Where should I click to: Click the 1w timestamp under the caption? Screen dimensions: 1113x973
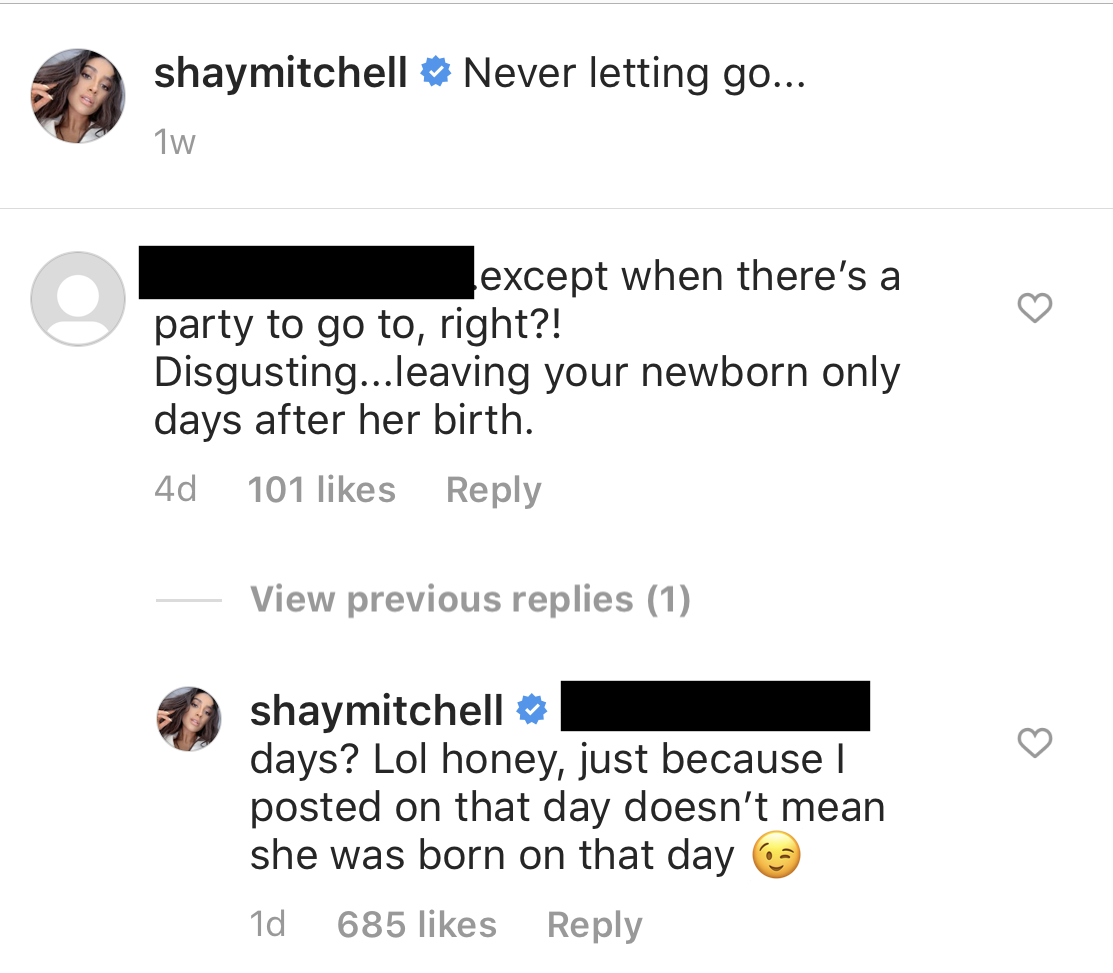click(175, 141)
